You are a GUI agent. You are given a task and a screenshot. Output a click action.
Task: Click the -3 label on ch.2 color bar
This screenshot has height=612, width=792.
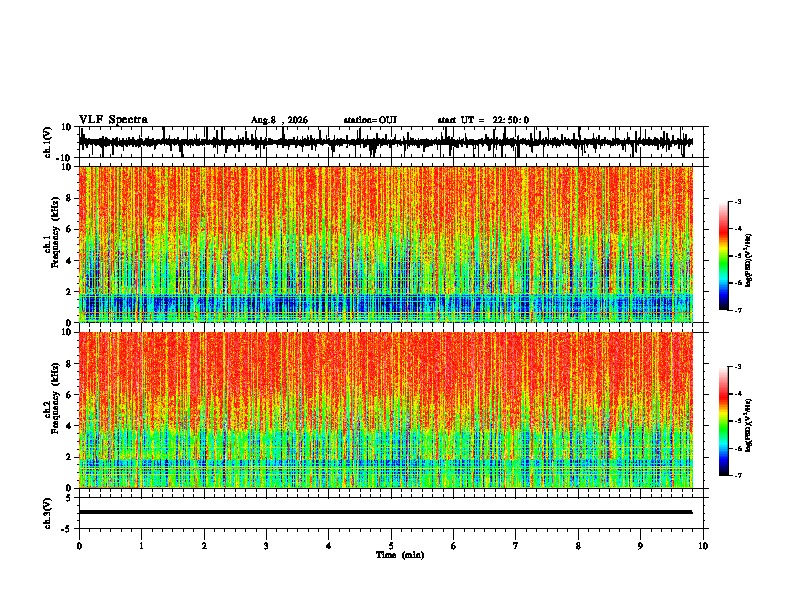[738, 367]
